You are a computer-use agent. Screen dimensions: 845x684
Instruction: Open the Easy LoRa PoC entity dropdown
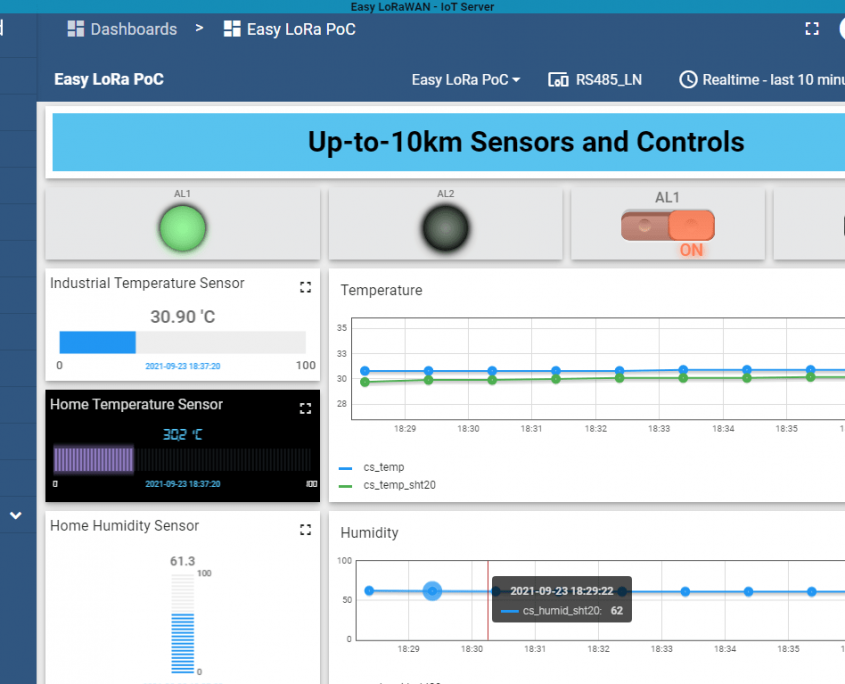pyautogui.click(x=465, y=79)
